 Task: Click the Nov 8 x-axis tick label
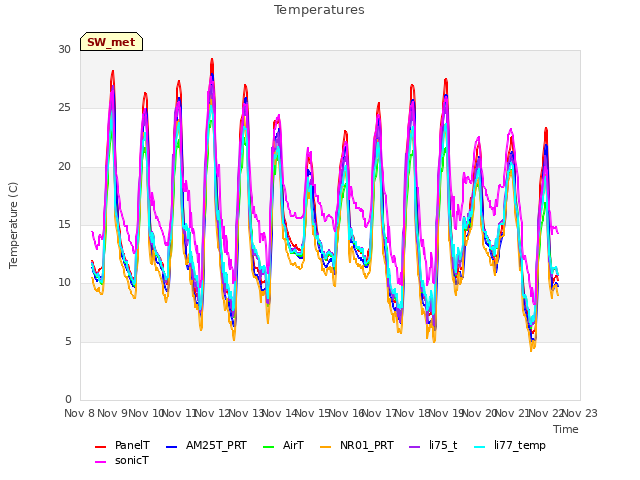[80, 413]
